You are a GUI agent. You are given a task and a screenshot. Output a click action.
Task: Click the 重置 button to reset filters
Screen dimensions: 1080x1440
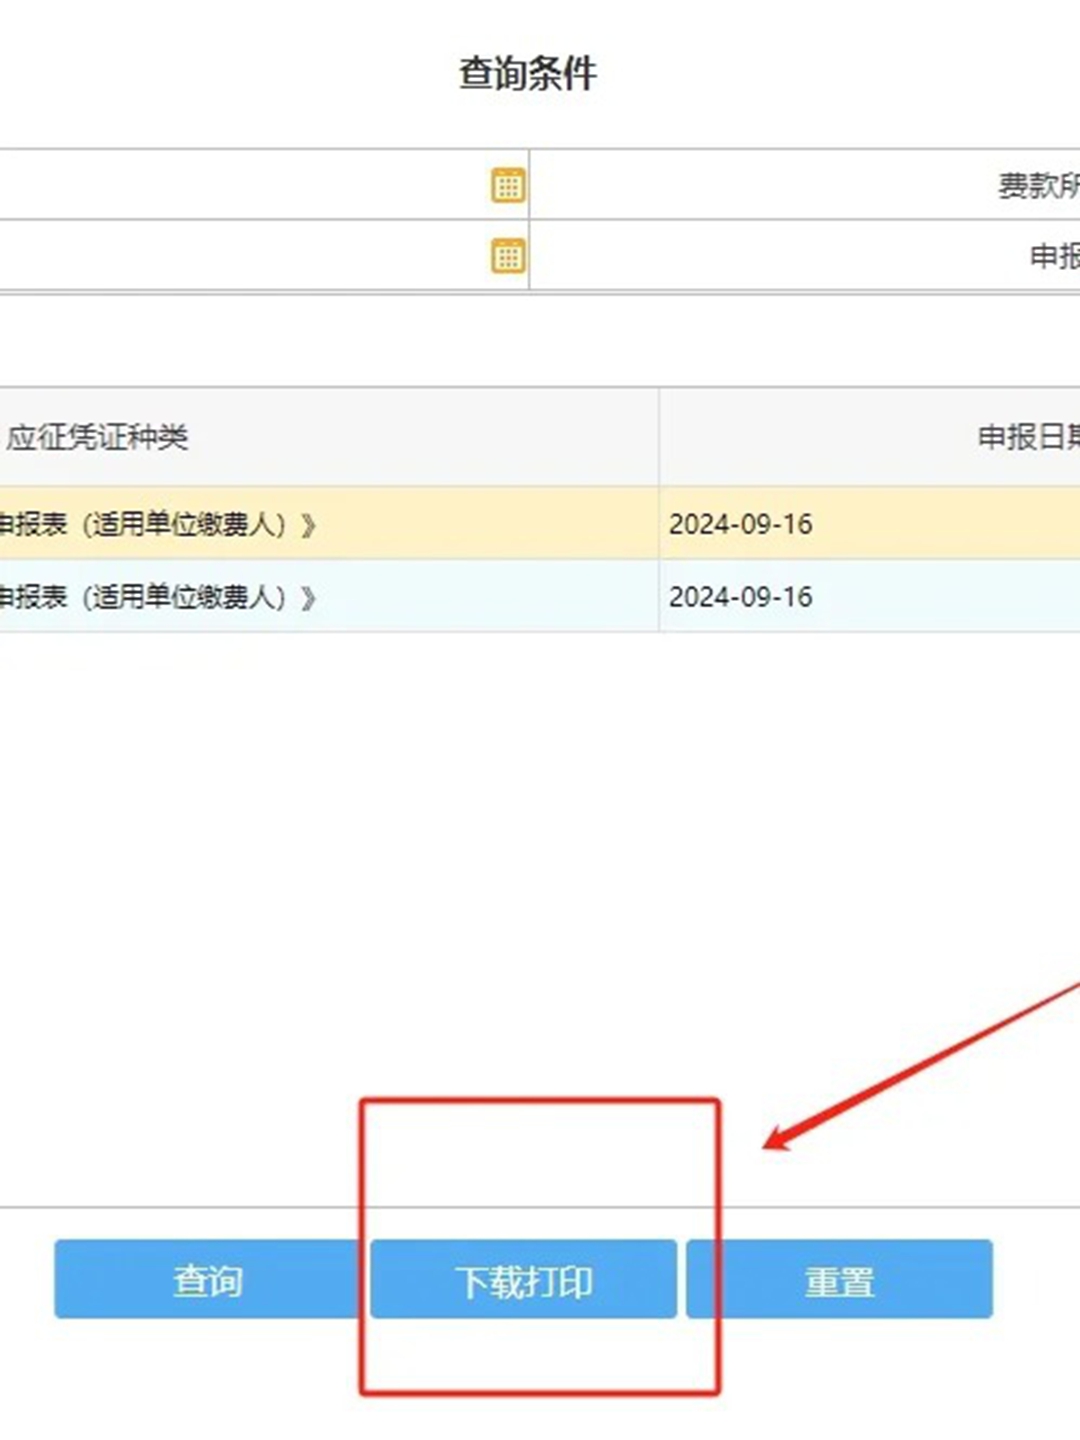click(x=840, y=1281)
